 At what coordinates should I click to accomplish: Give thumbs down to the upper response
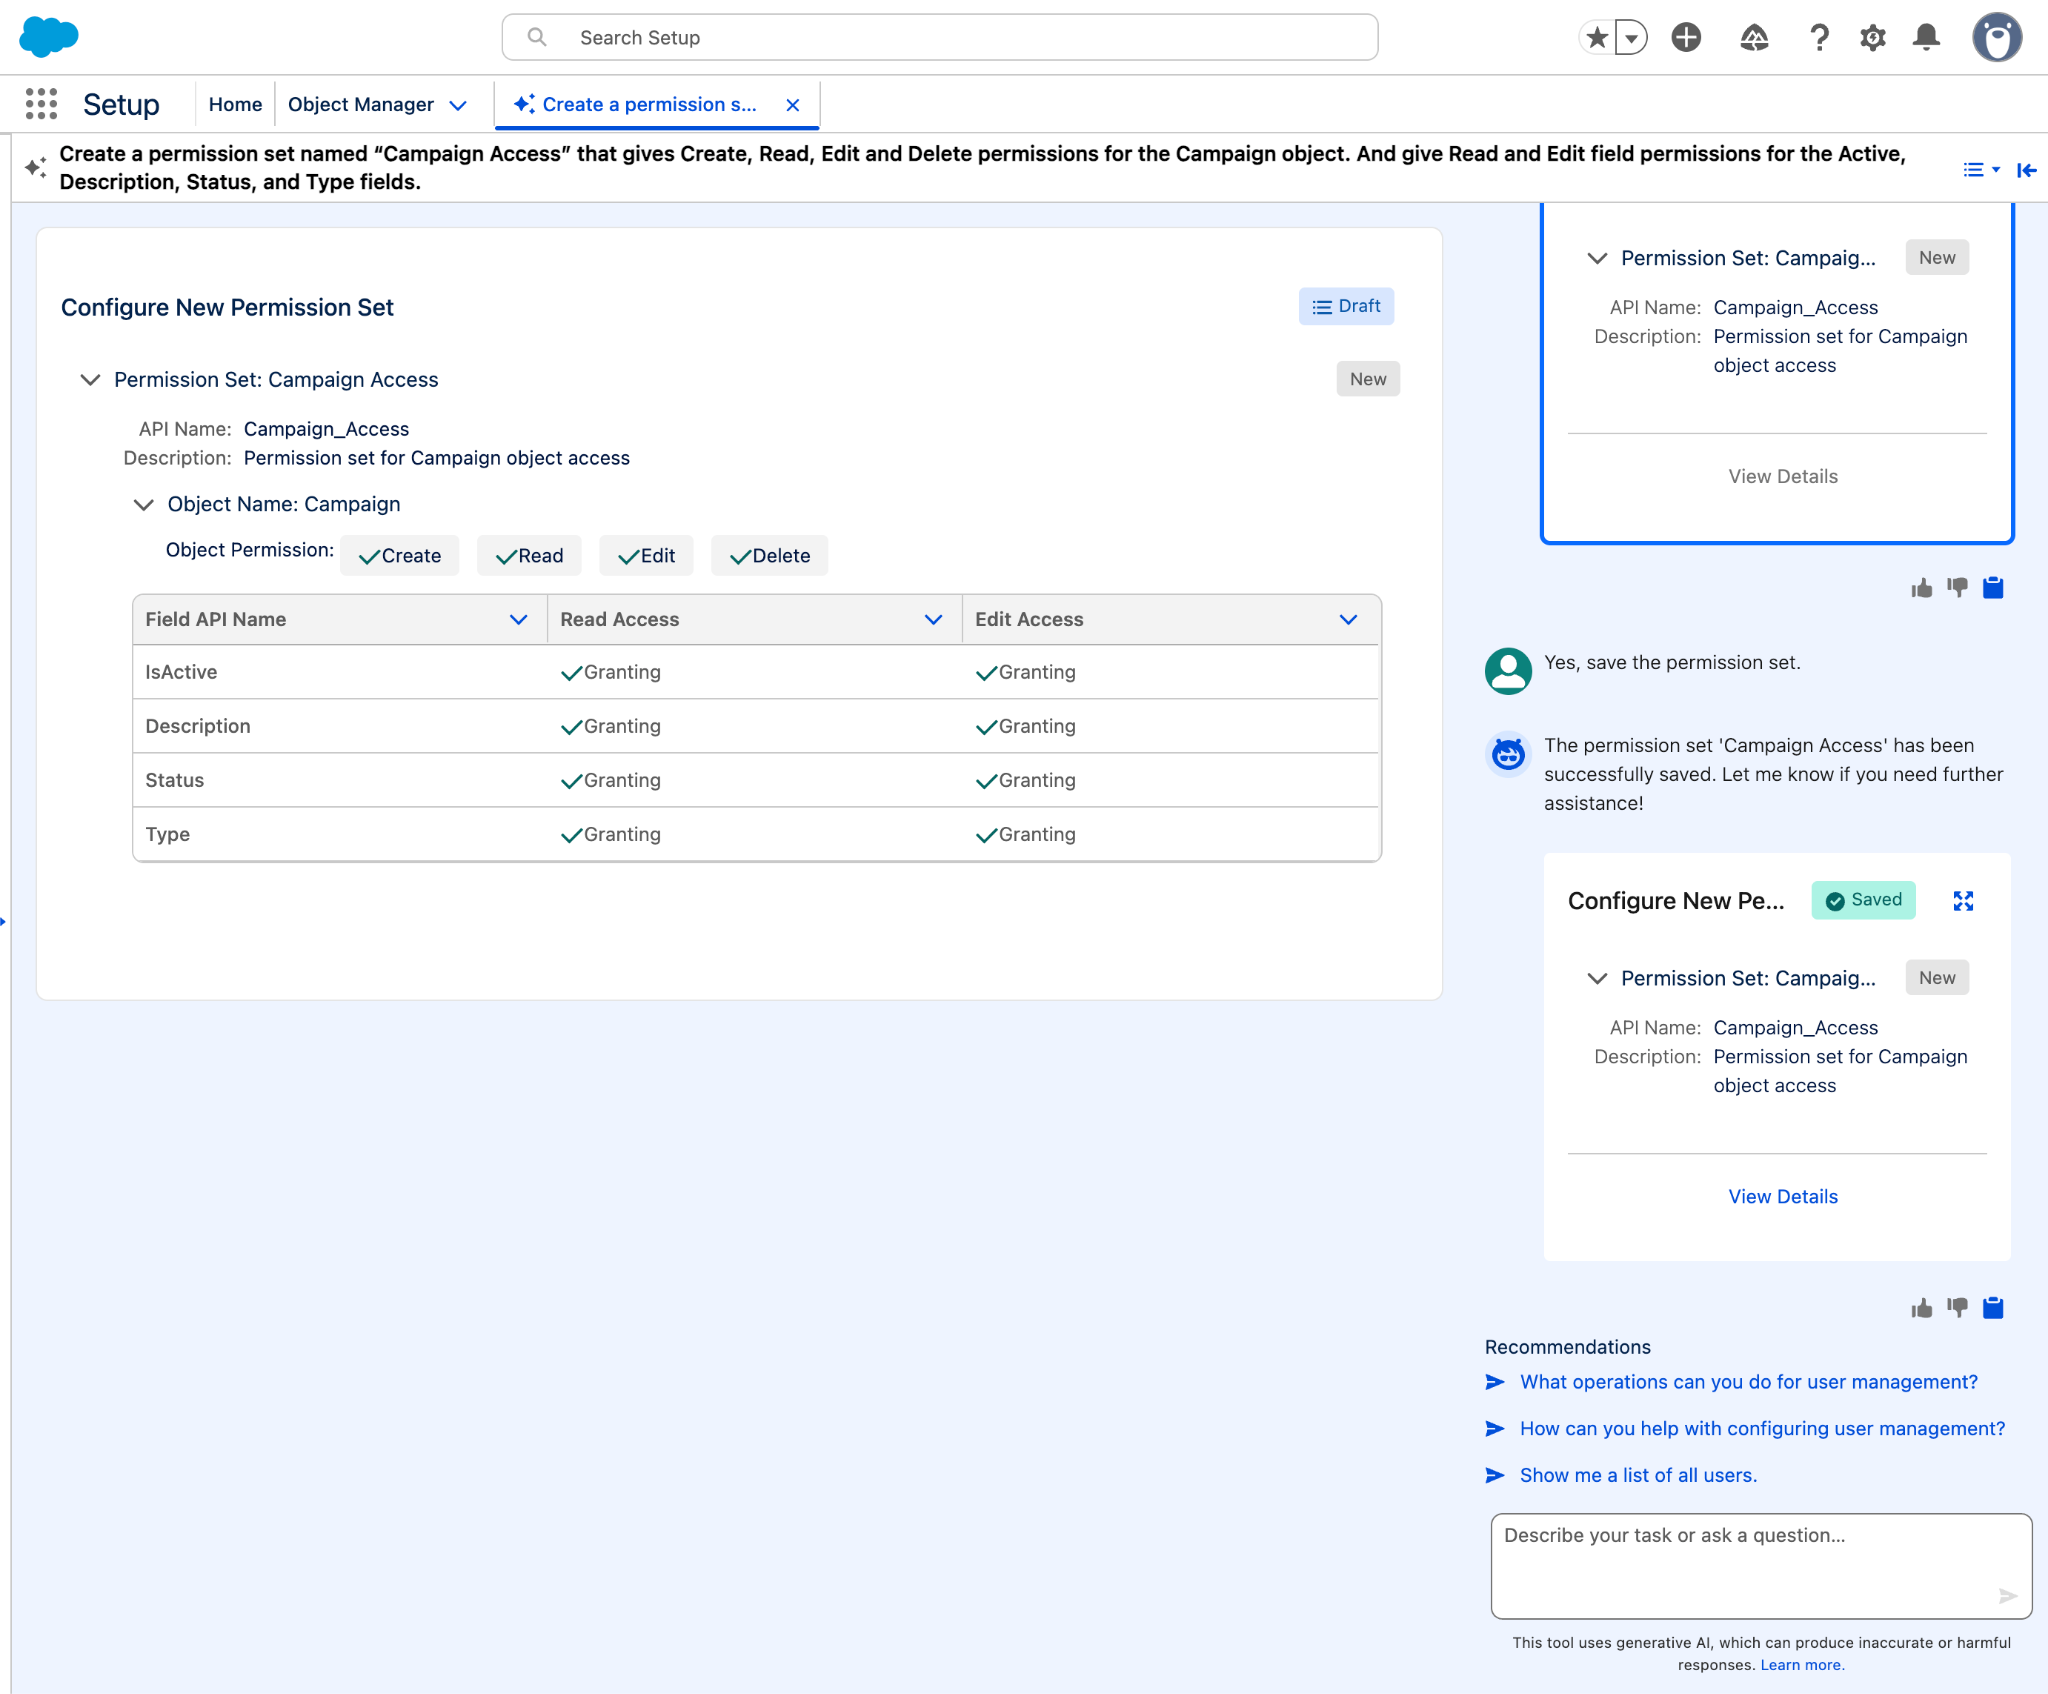tap(1958, 588)
